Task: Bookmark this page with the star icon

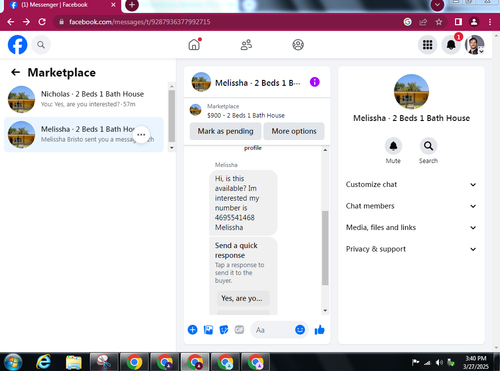Action: 439,22
